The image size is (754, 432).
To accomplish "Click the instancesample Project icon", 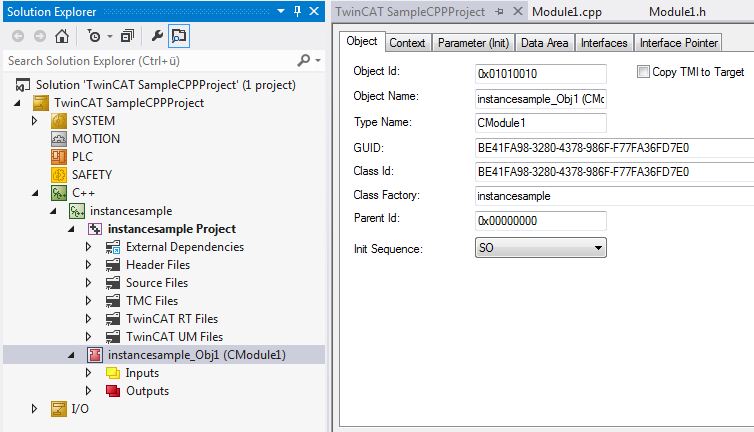I will [95, 229].
